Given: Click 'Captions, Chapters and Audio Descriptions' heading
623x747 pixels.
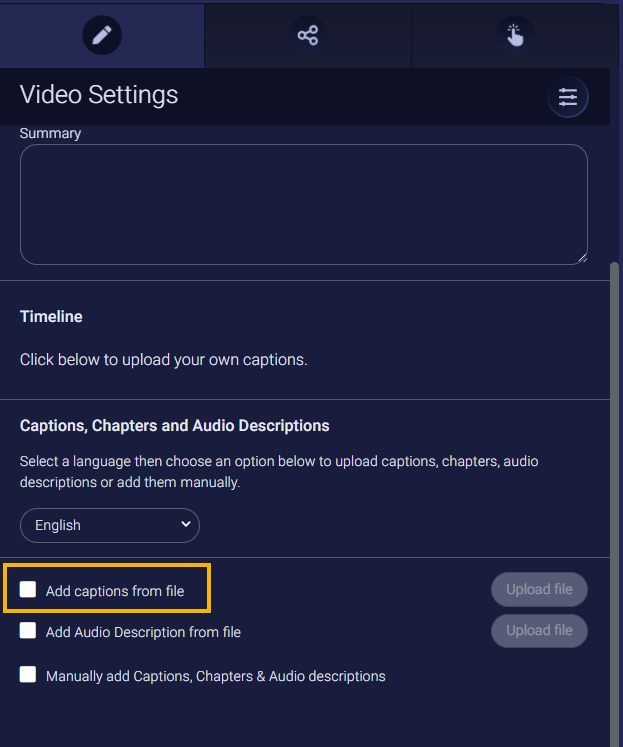Looking at the screenshot, I should 174,426.
